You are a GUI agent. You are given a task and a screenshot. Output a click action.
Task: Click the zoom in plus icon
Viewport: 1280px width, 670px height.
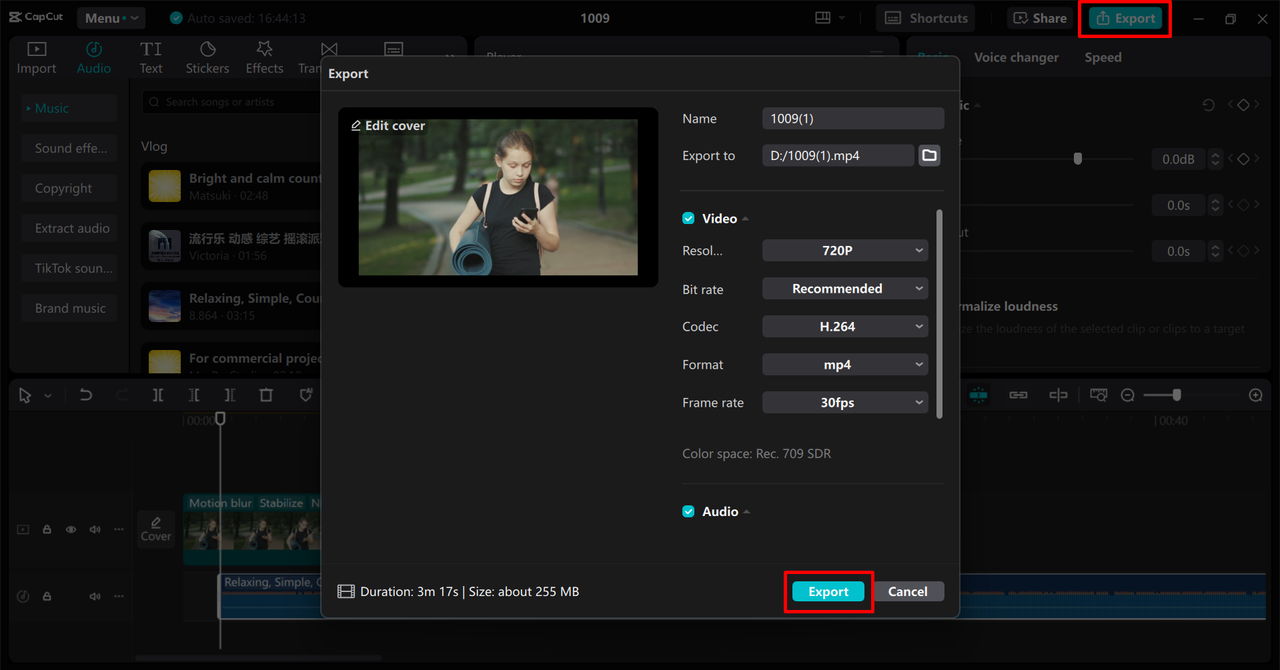tap(1256, 395)
